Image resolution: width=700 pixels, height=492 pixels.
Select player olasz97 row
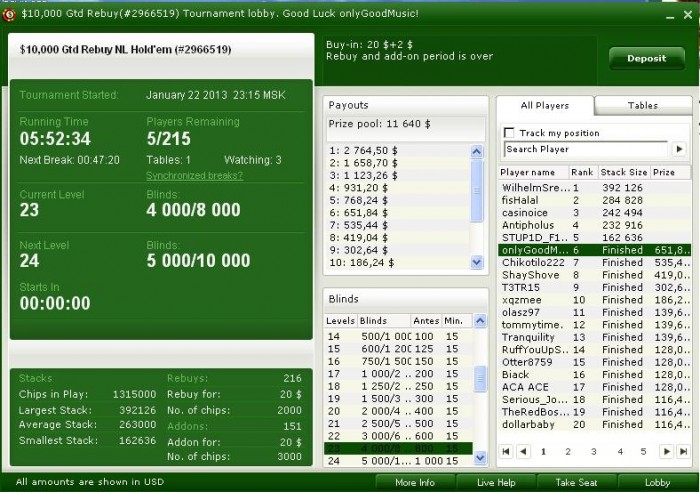click(594, 313)
